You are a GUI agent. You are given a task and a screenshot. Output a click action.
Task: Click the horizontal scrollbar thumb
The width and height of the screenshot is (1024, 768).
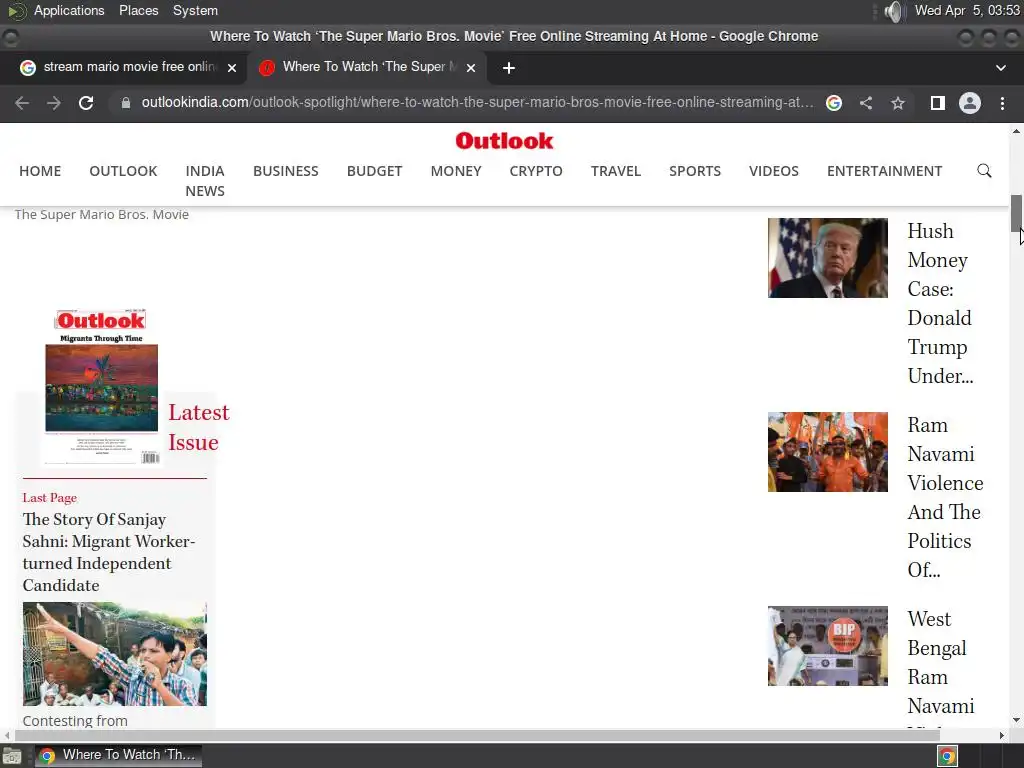click(477, 735)
